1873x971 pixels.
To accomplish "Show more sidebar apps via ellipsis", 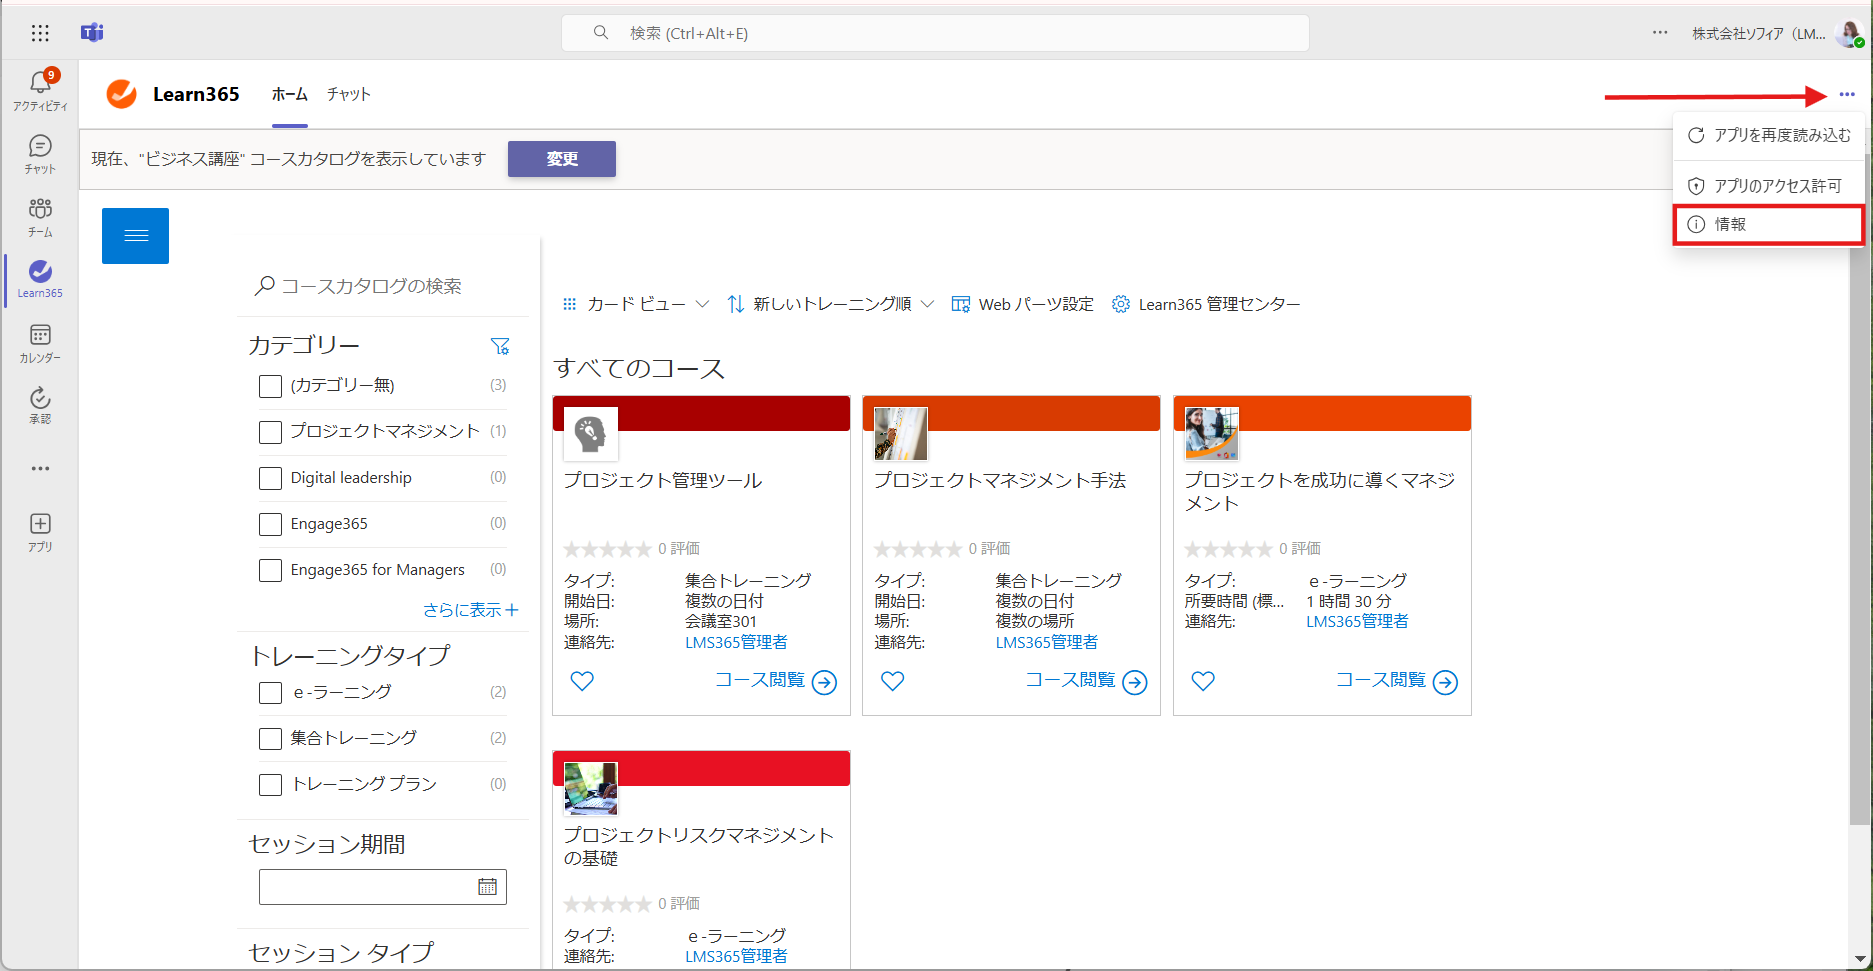I will 40,468.
